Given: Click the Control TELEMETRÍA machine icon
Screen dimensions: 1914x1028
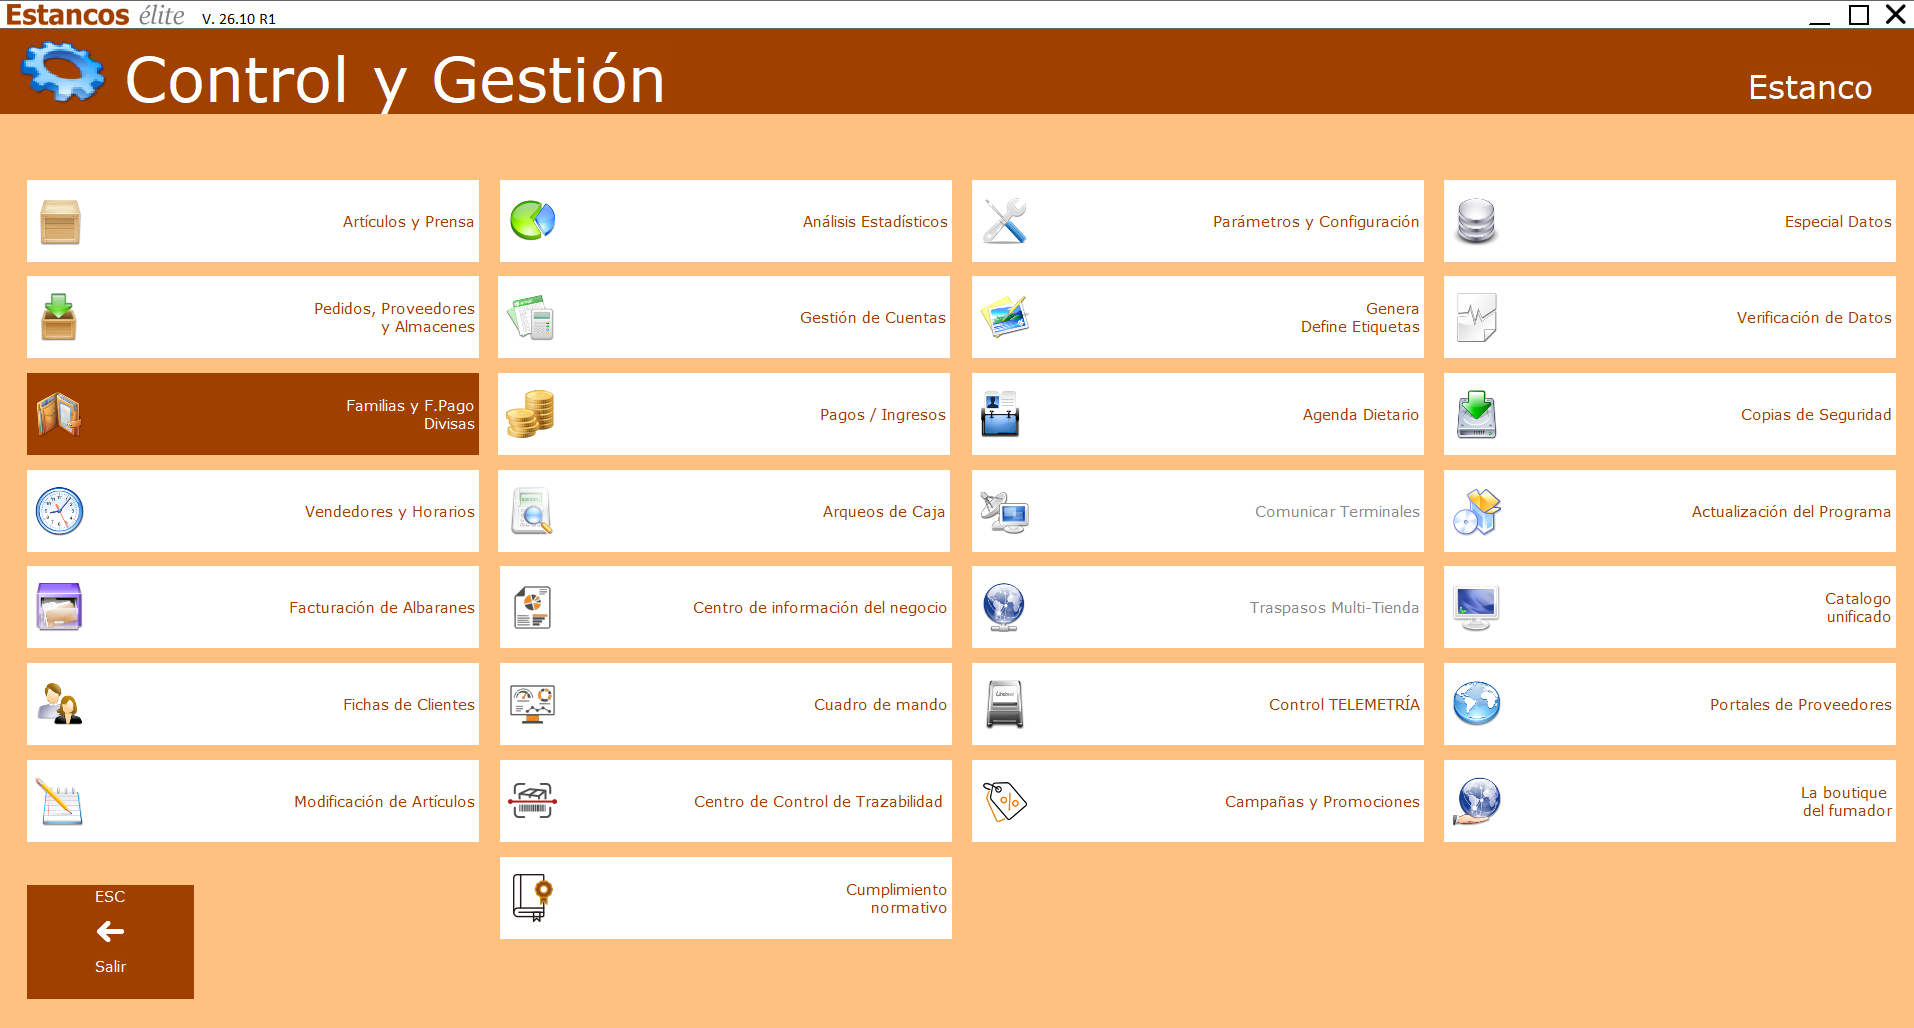Looking at the screenshot, I should click(x=1005, y=704).
